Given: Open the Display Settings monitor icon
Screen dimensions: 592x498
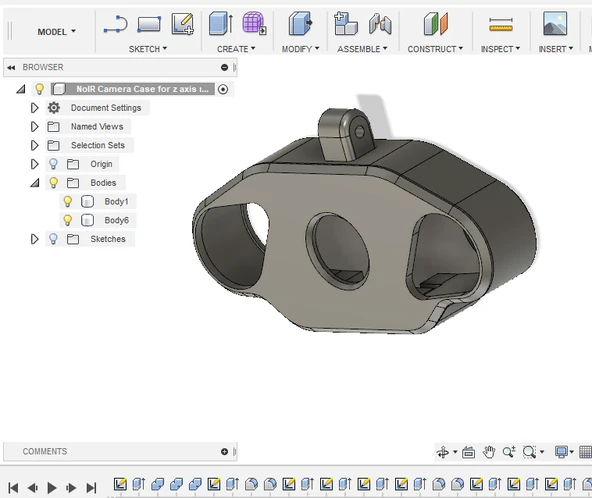Looking at the screenshot, I should coord(561,452).
